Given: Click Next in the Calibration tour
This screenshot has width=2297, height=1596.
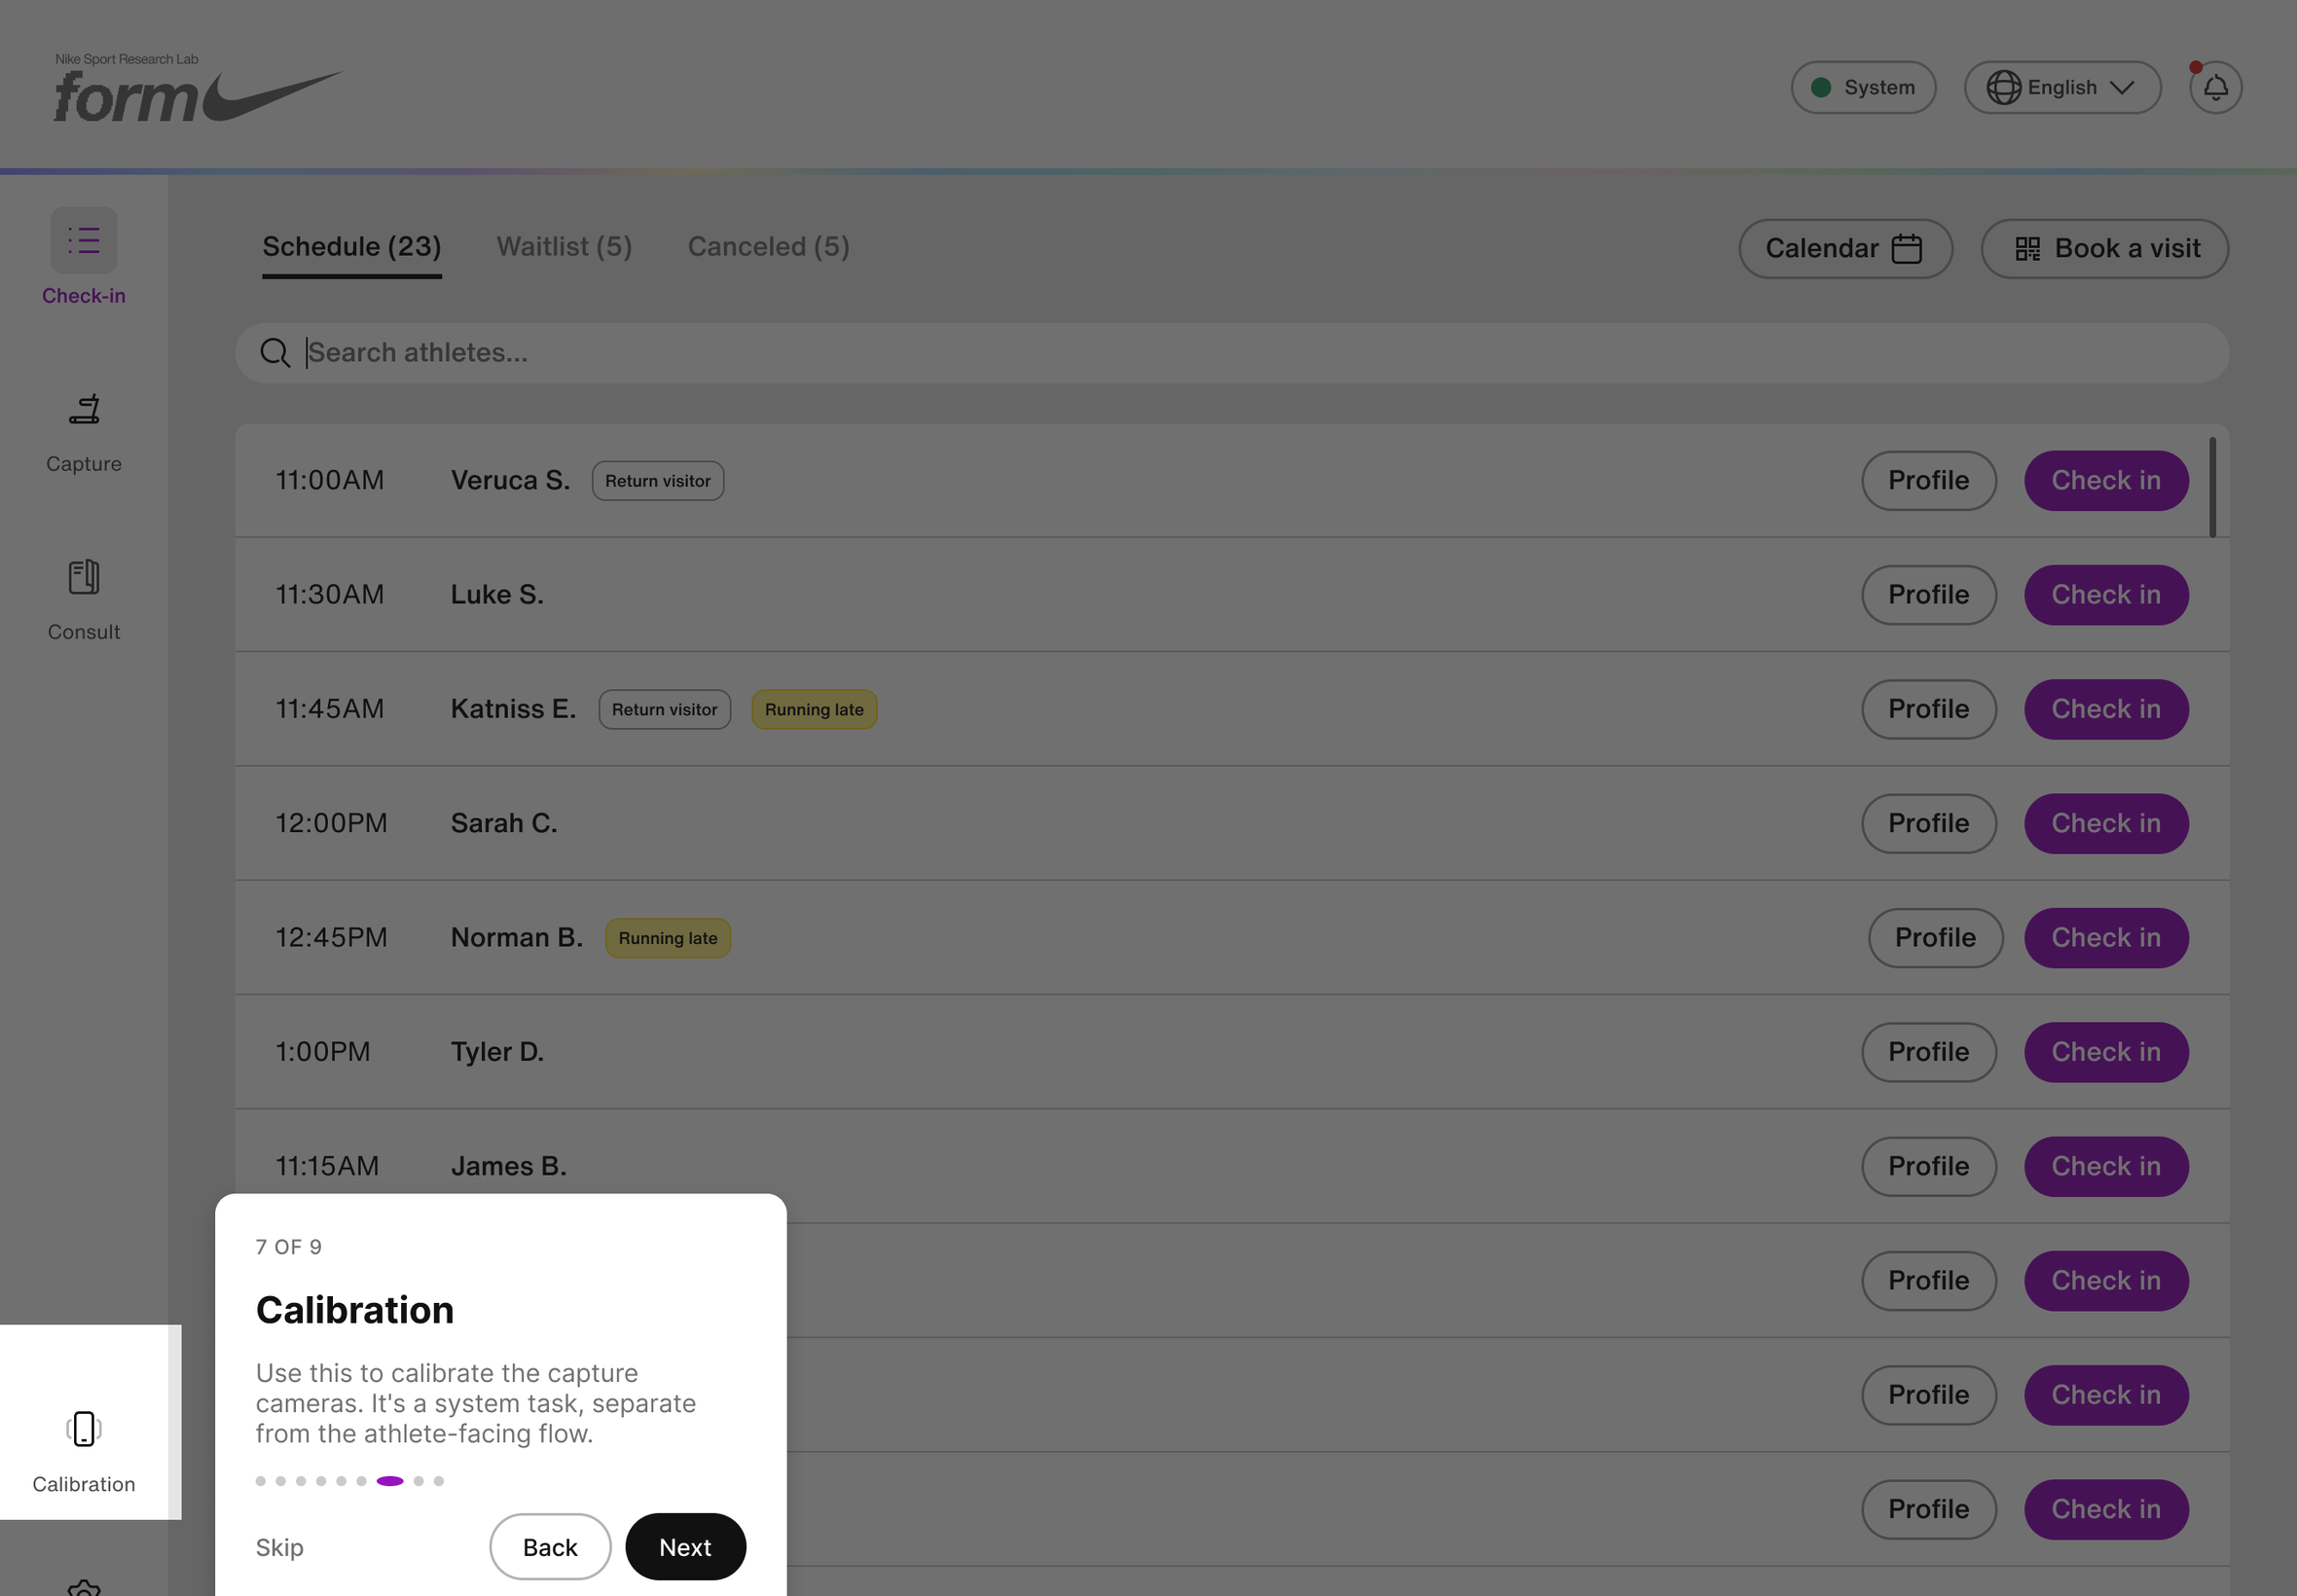Looking at the screenshot, I should click(685, 1547).
